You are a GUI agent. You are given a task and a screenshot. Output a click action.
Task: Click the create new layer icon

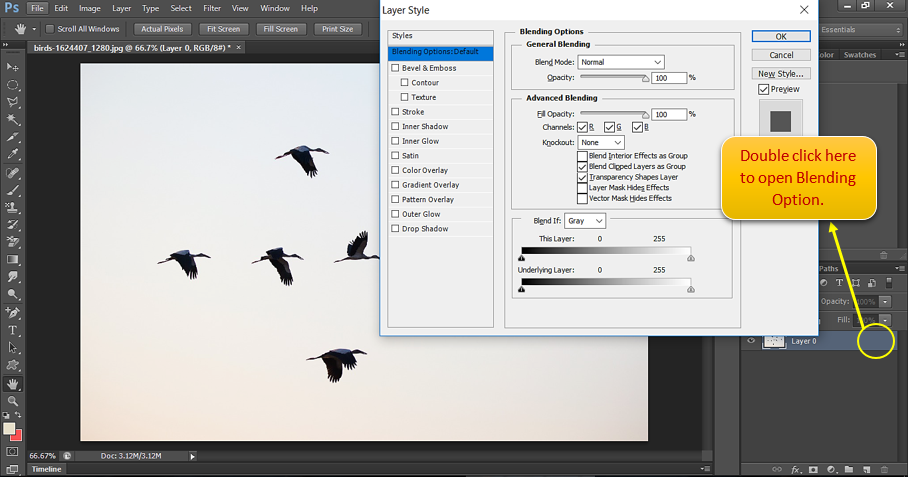(866, 469)
